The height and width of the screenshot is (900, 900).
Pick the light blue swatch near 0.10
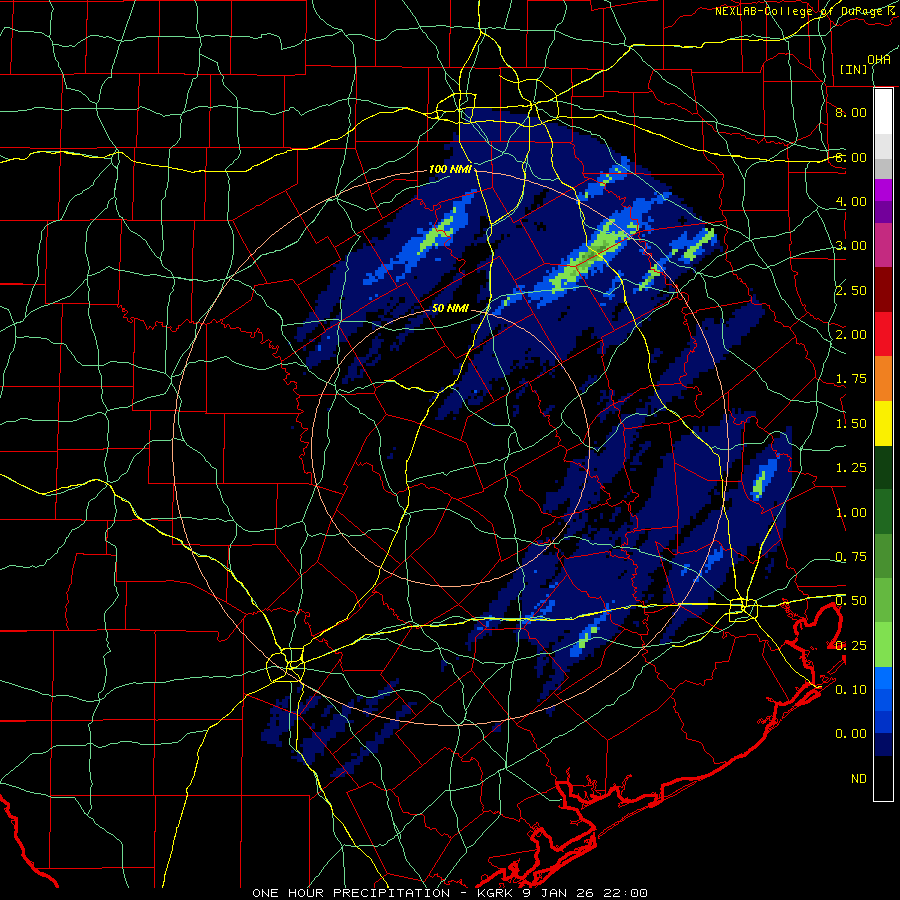[x=883, y=678]
